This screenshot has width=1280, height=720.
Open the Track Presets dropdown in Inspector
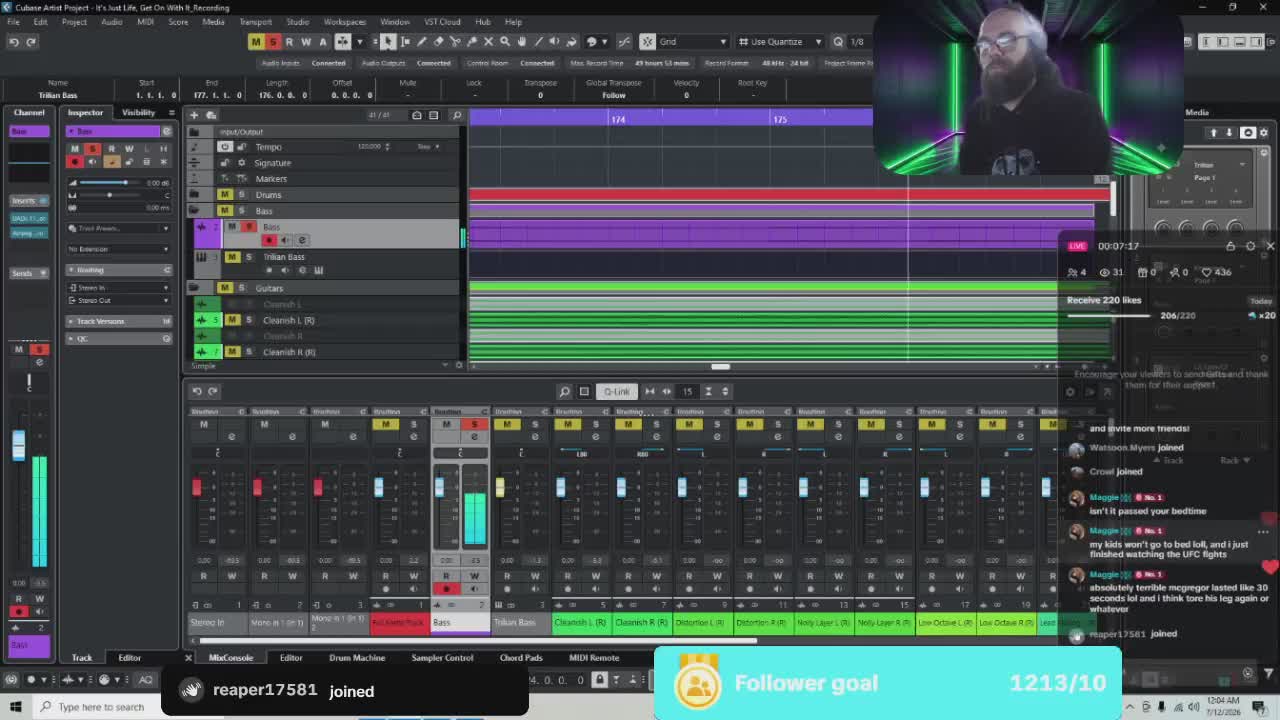pyautogui.click(x=118, y=228)
